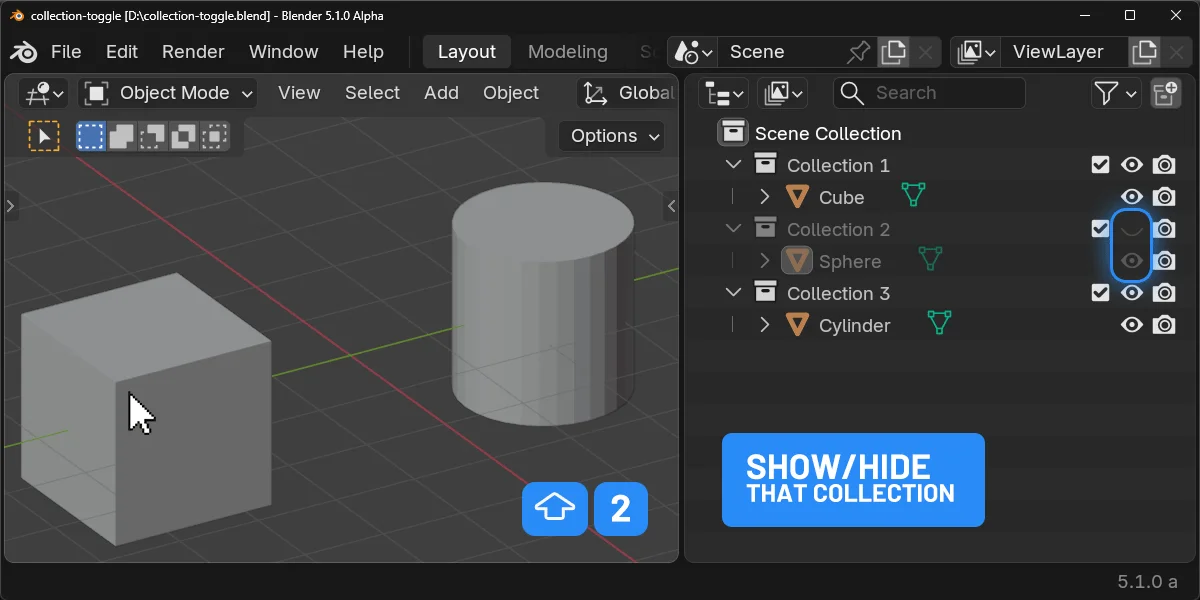Image resolution: width=1200 pixels, height=600 pixels.
Task: Open the editor type selector icon
Action: coord(40,93)
